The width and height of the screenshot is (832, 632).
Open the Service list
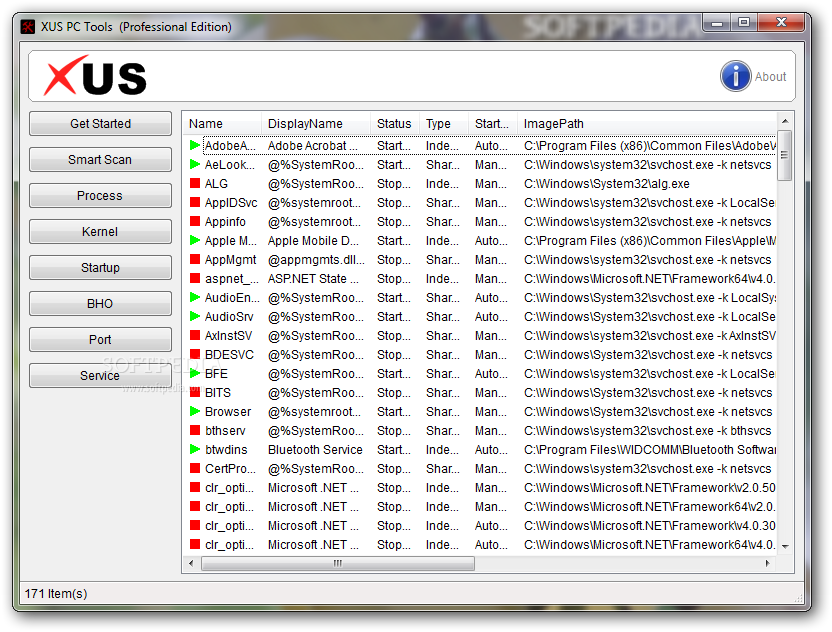point(100,376)
